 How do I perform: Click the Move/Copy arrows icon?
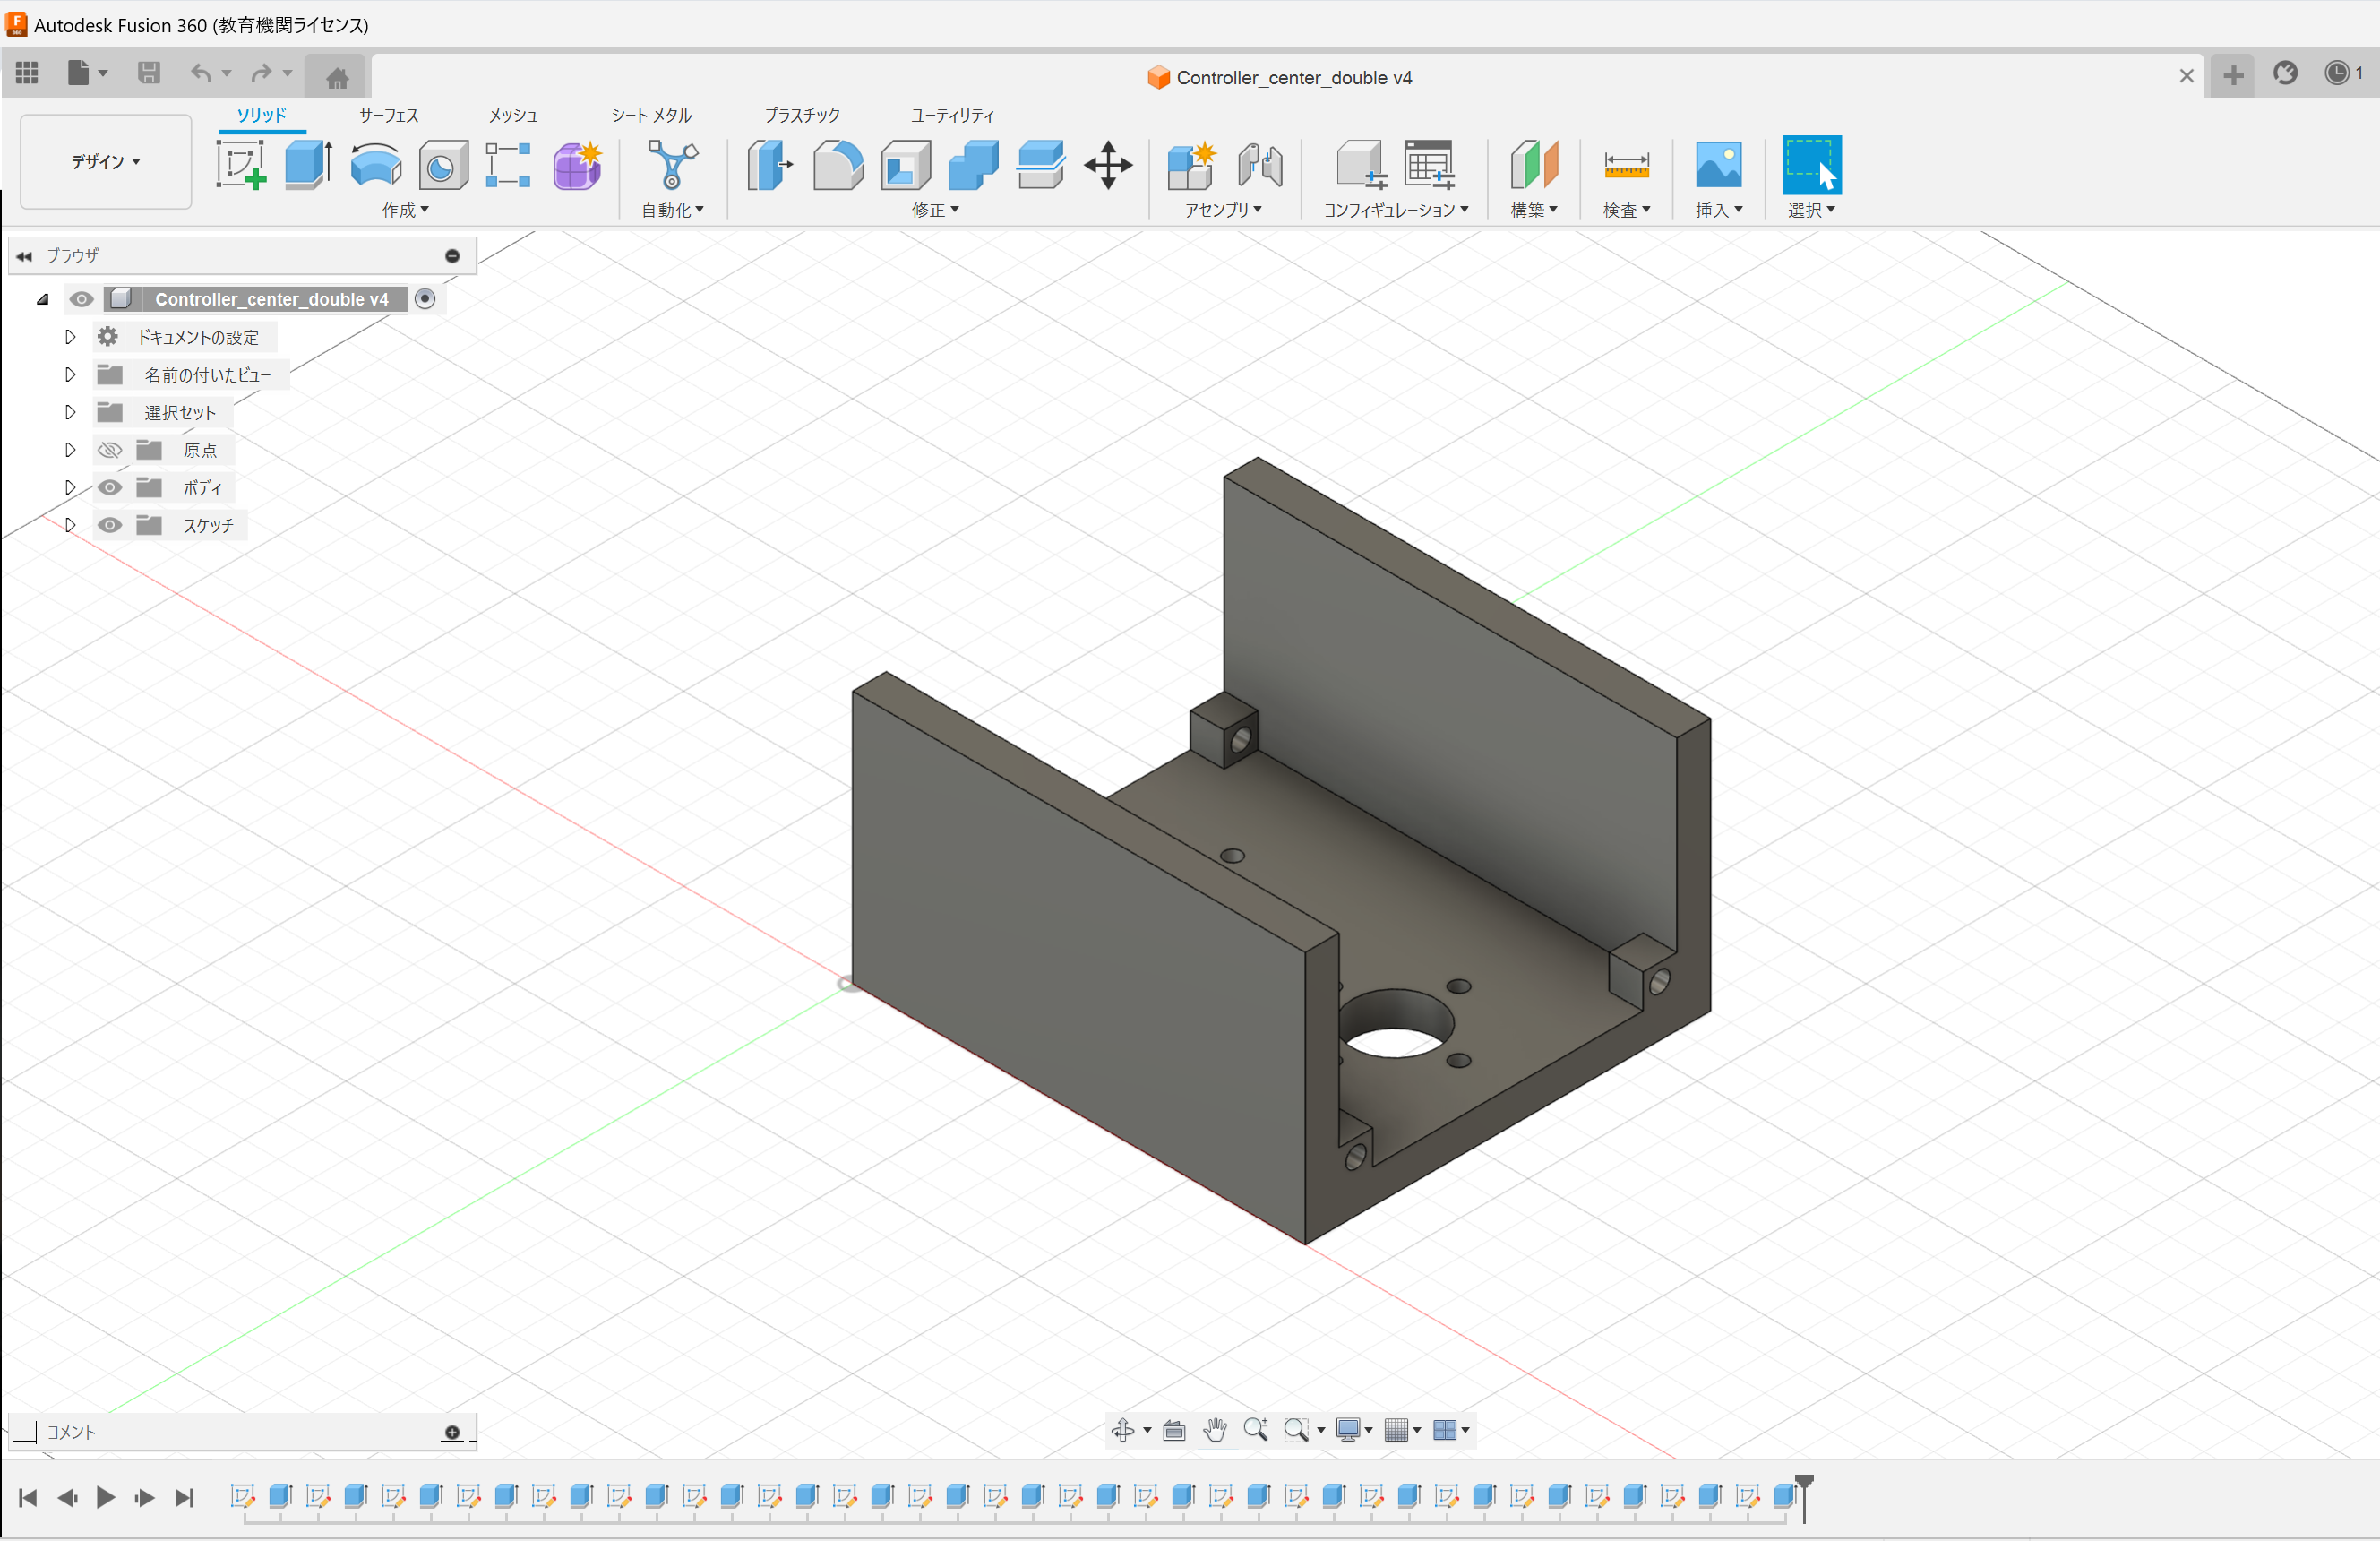point(1108,164)
